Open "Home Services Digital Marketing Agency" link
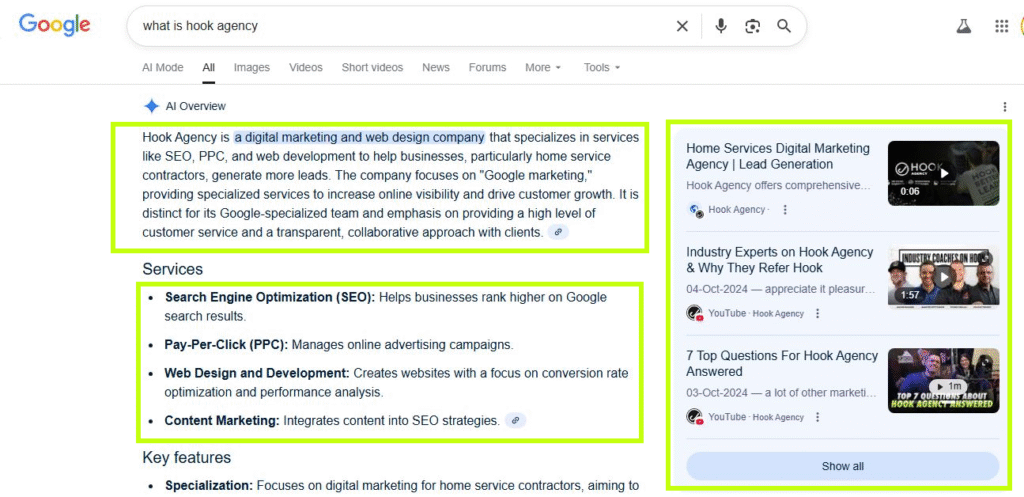The height and width of the screenshot is (497, 1024). (778, 156)
